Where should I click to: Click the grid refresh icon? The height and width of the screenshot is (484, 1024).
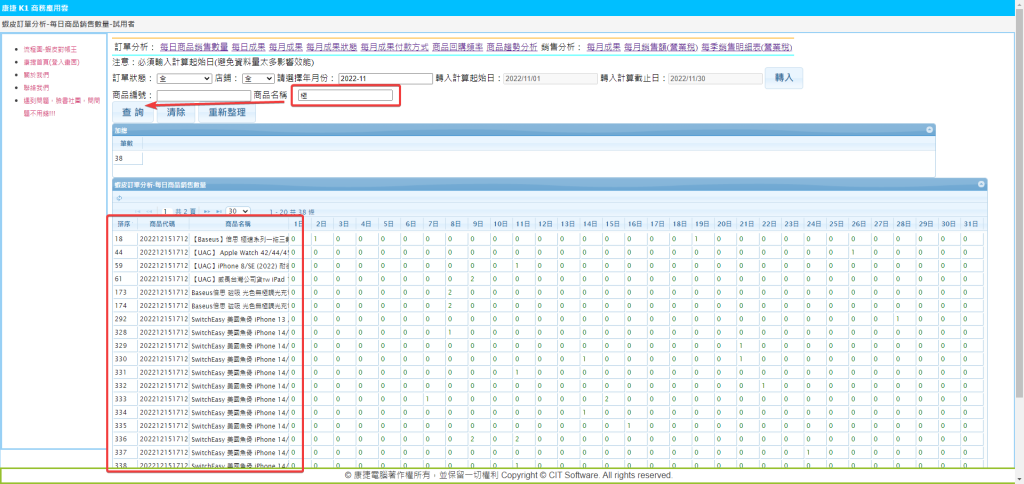click(x=119, y=198)
